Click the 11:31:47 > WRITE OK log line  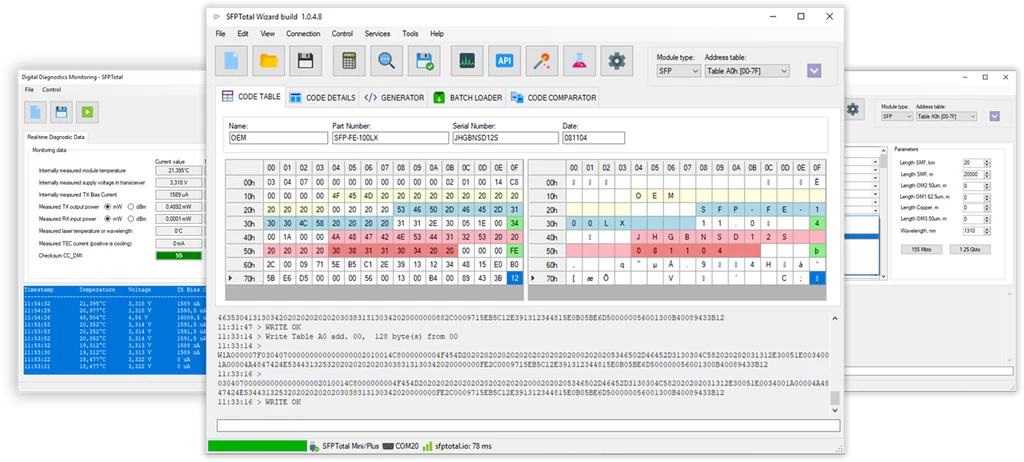(259, 327)
